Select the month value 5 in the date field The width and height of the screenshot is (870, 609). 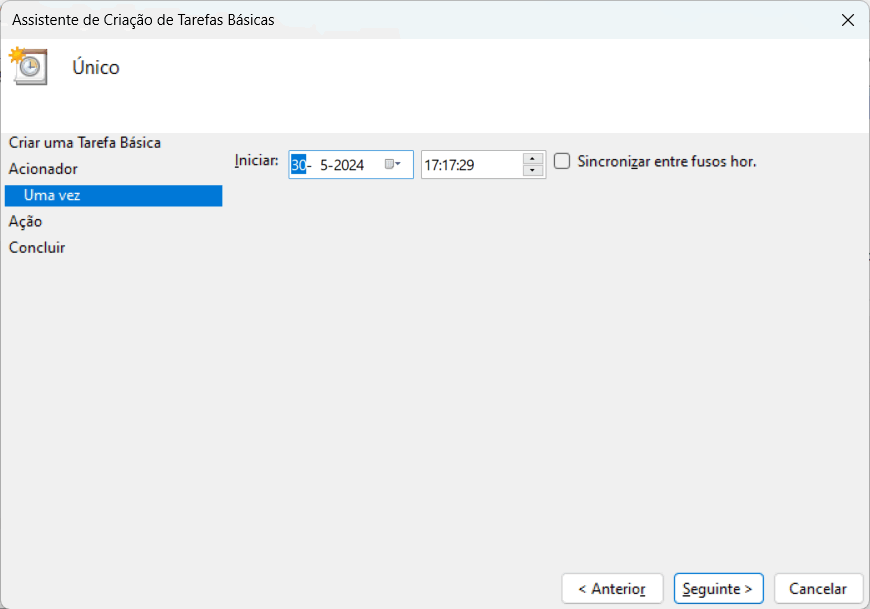tap(324, 165)
